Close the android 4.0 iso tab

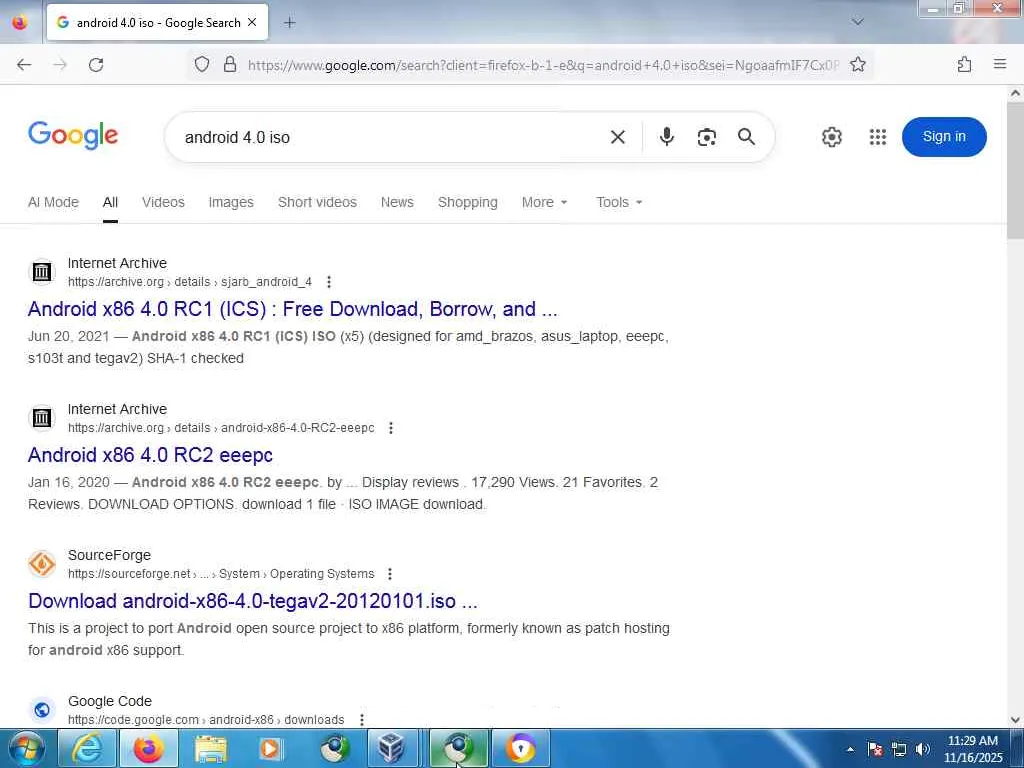[x=252, y=22]
